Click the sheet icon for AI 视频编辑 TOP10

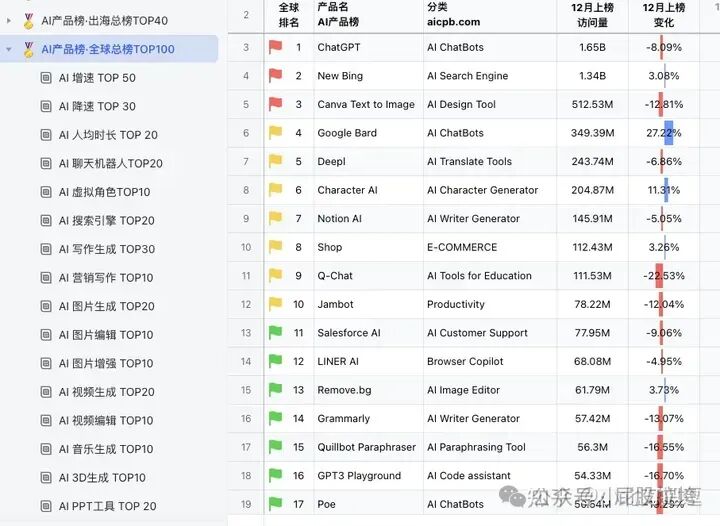pyautogui.click(x=46, y=420)
